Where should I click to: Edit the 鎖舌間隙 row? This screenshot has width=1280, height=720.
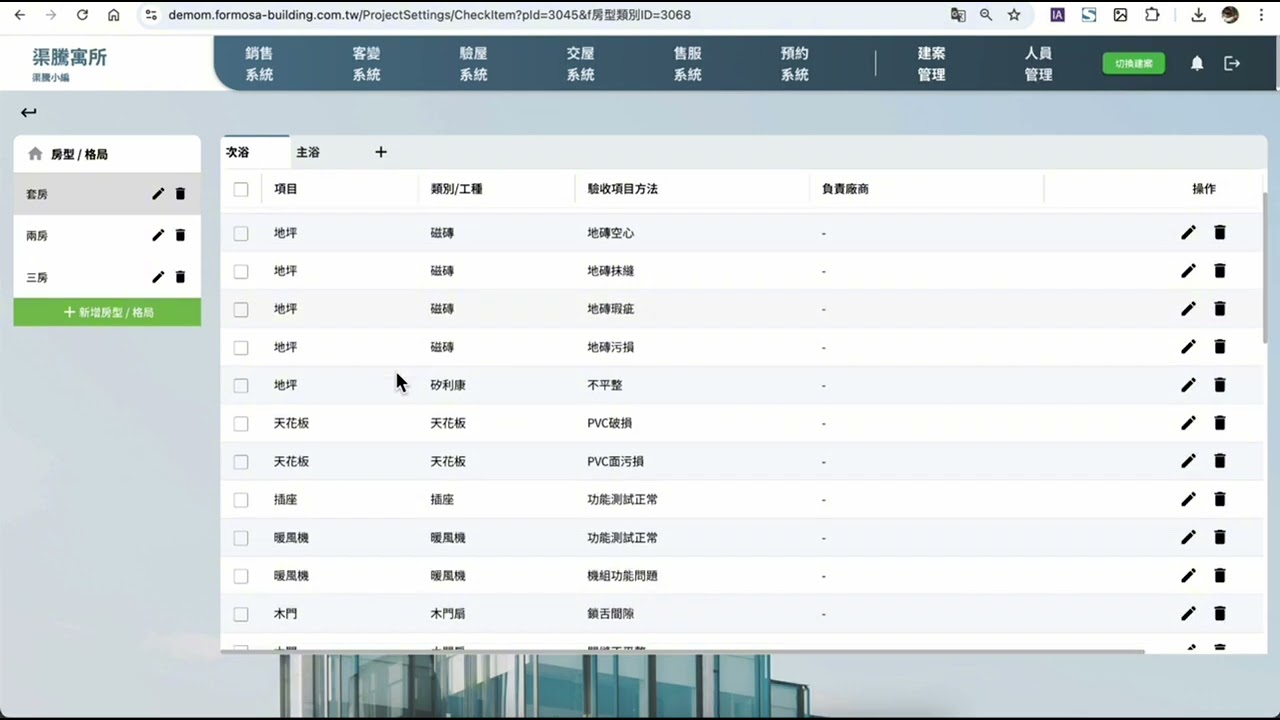pyautogui.click(x=1188, y=614)
